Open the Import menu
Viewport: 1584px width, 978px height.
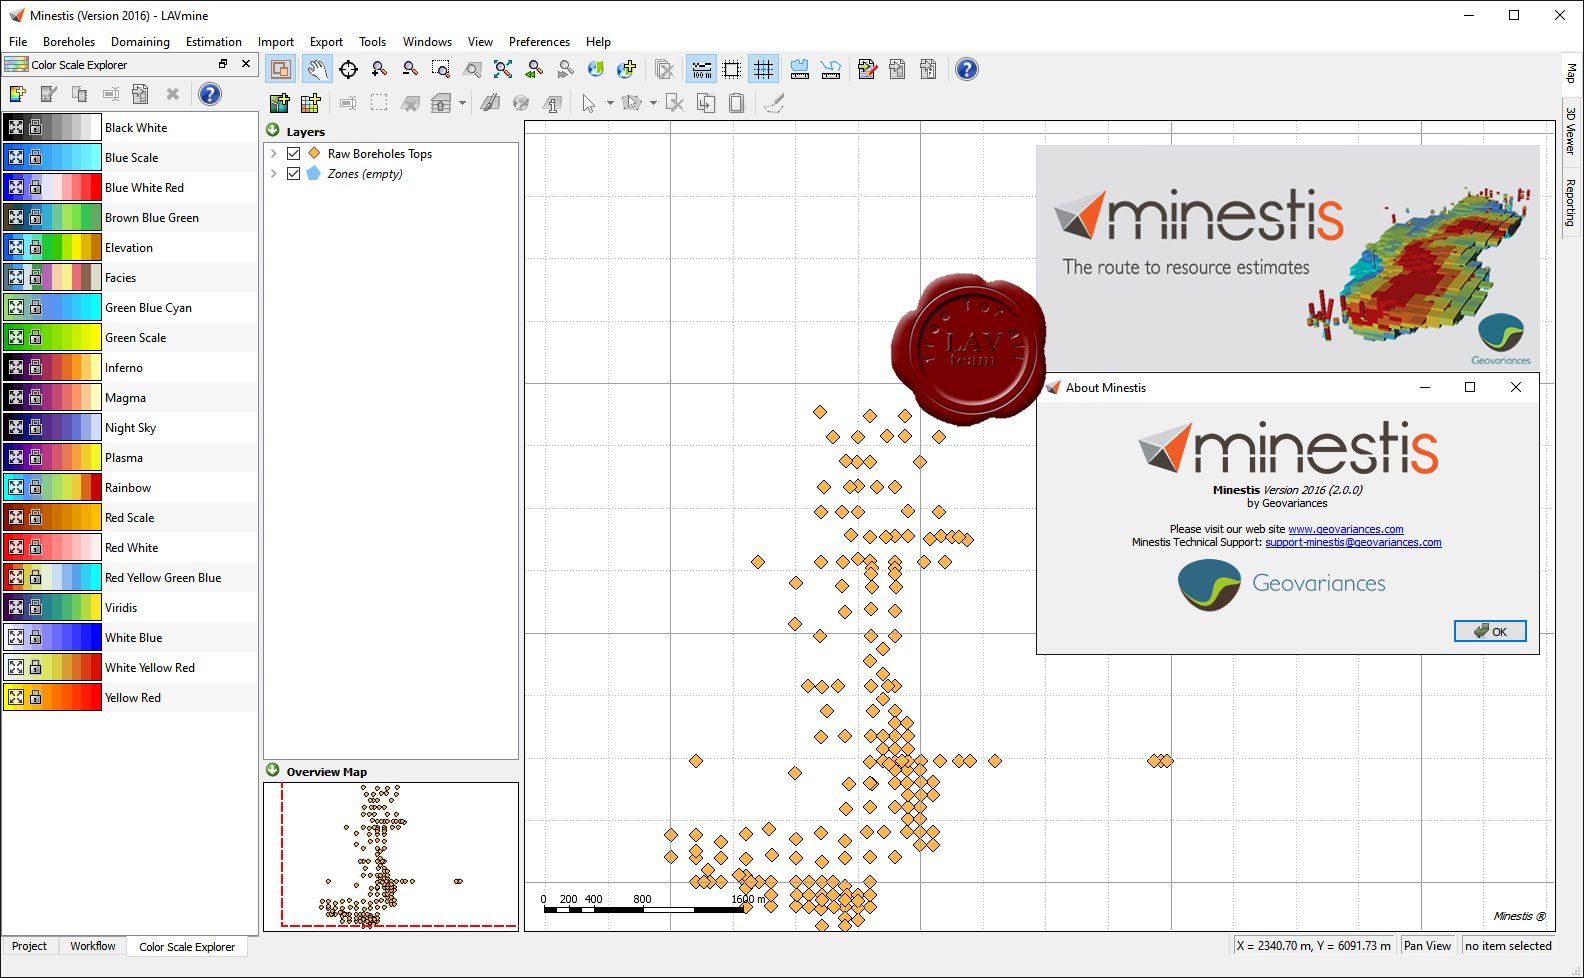(x=276, y=42)
